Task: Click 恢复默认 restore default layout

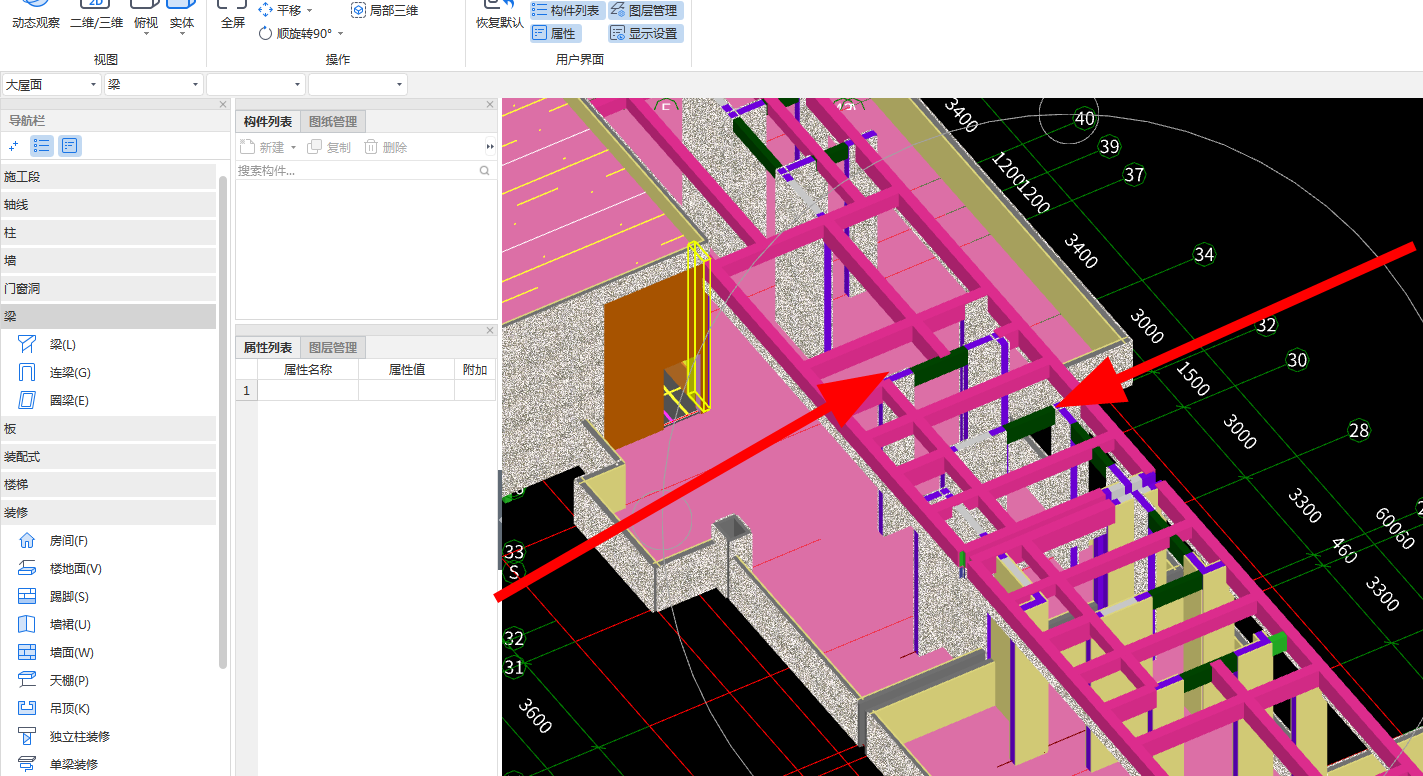Action: coord(499,16)
